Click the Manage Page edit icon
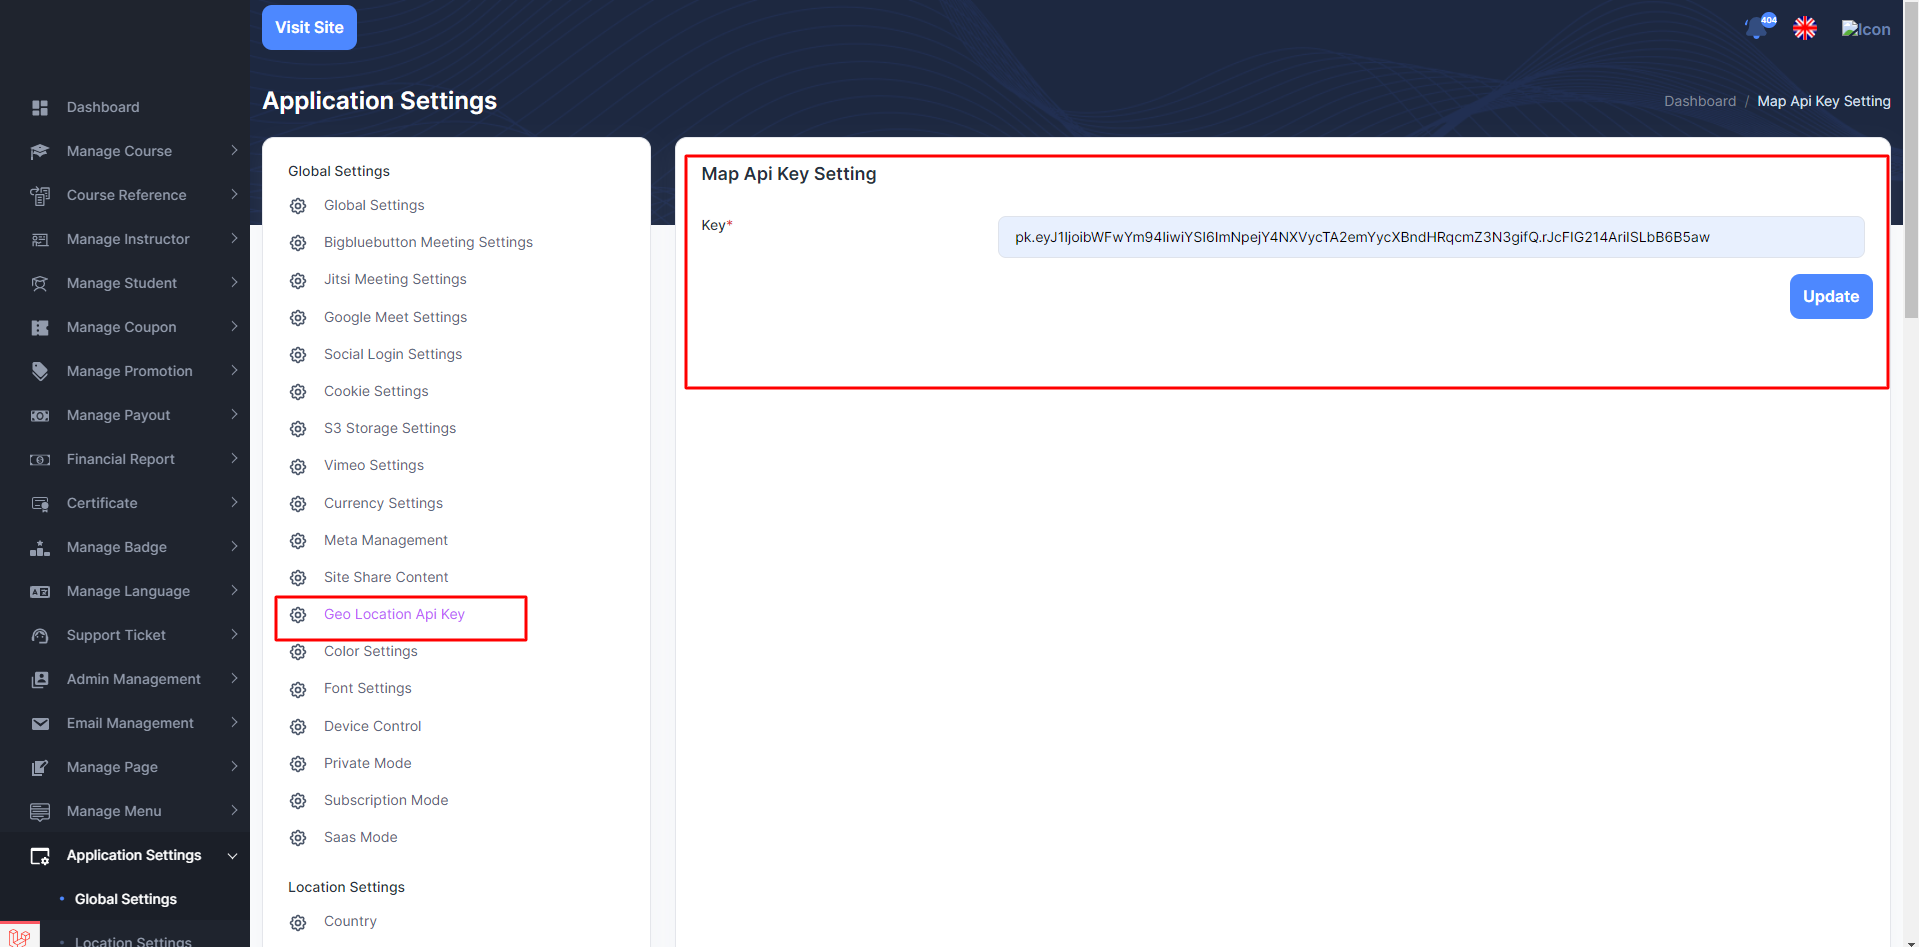The height and width of the screenshot is (947, 1919). click(40, 767)
